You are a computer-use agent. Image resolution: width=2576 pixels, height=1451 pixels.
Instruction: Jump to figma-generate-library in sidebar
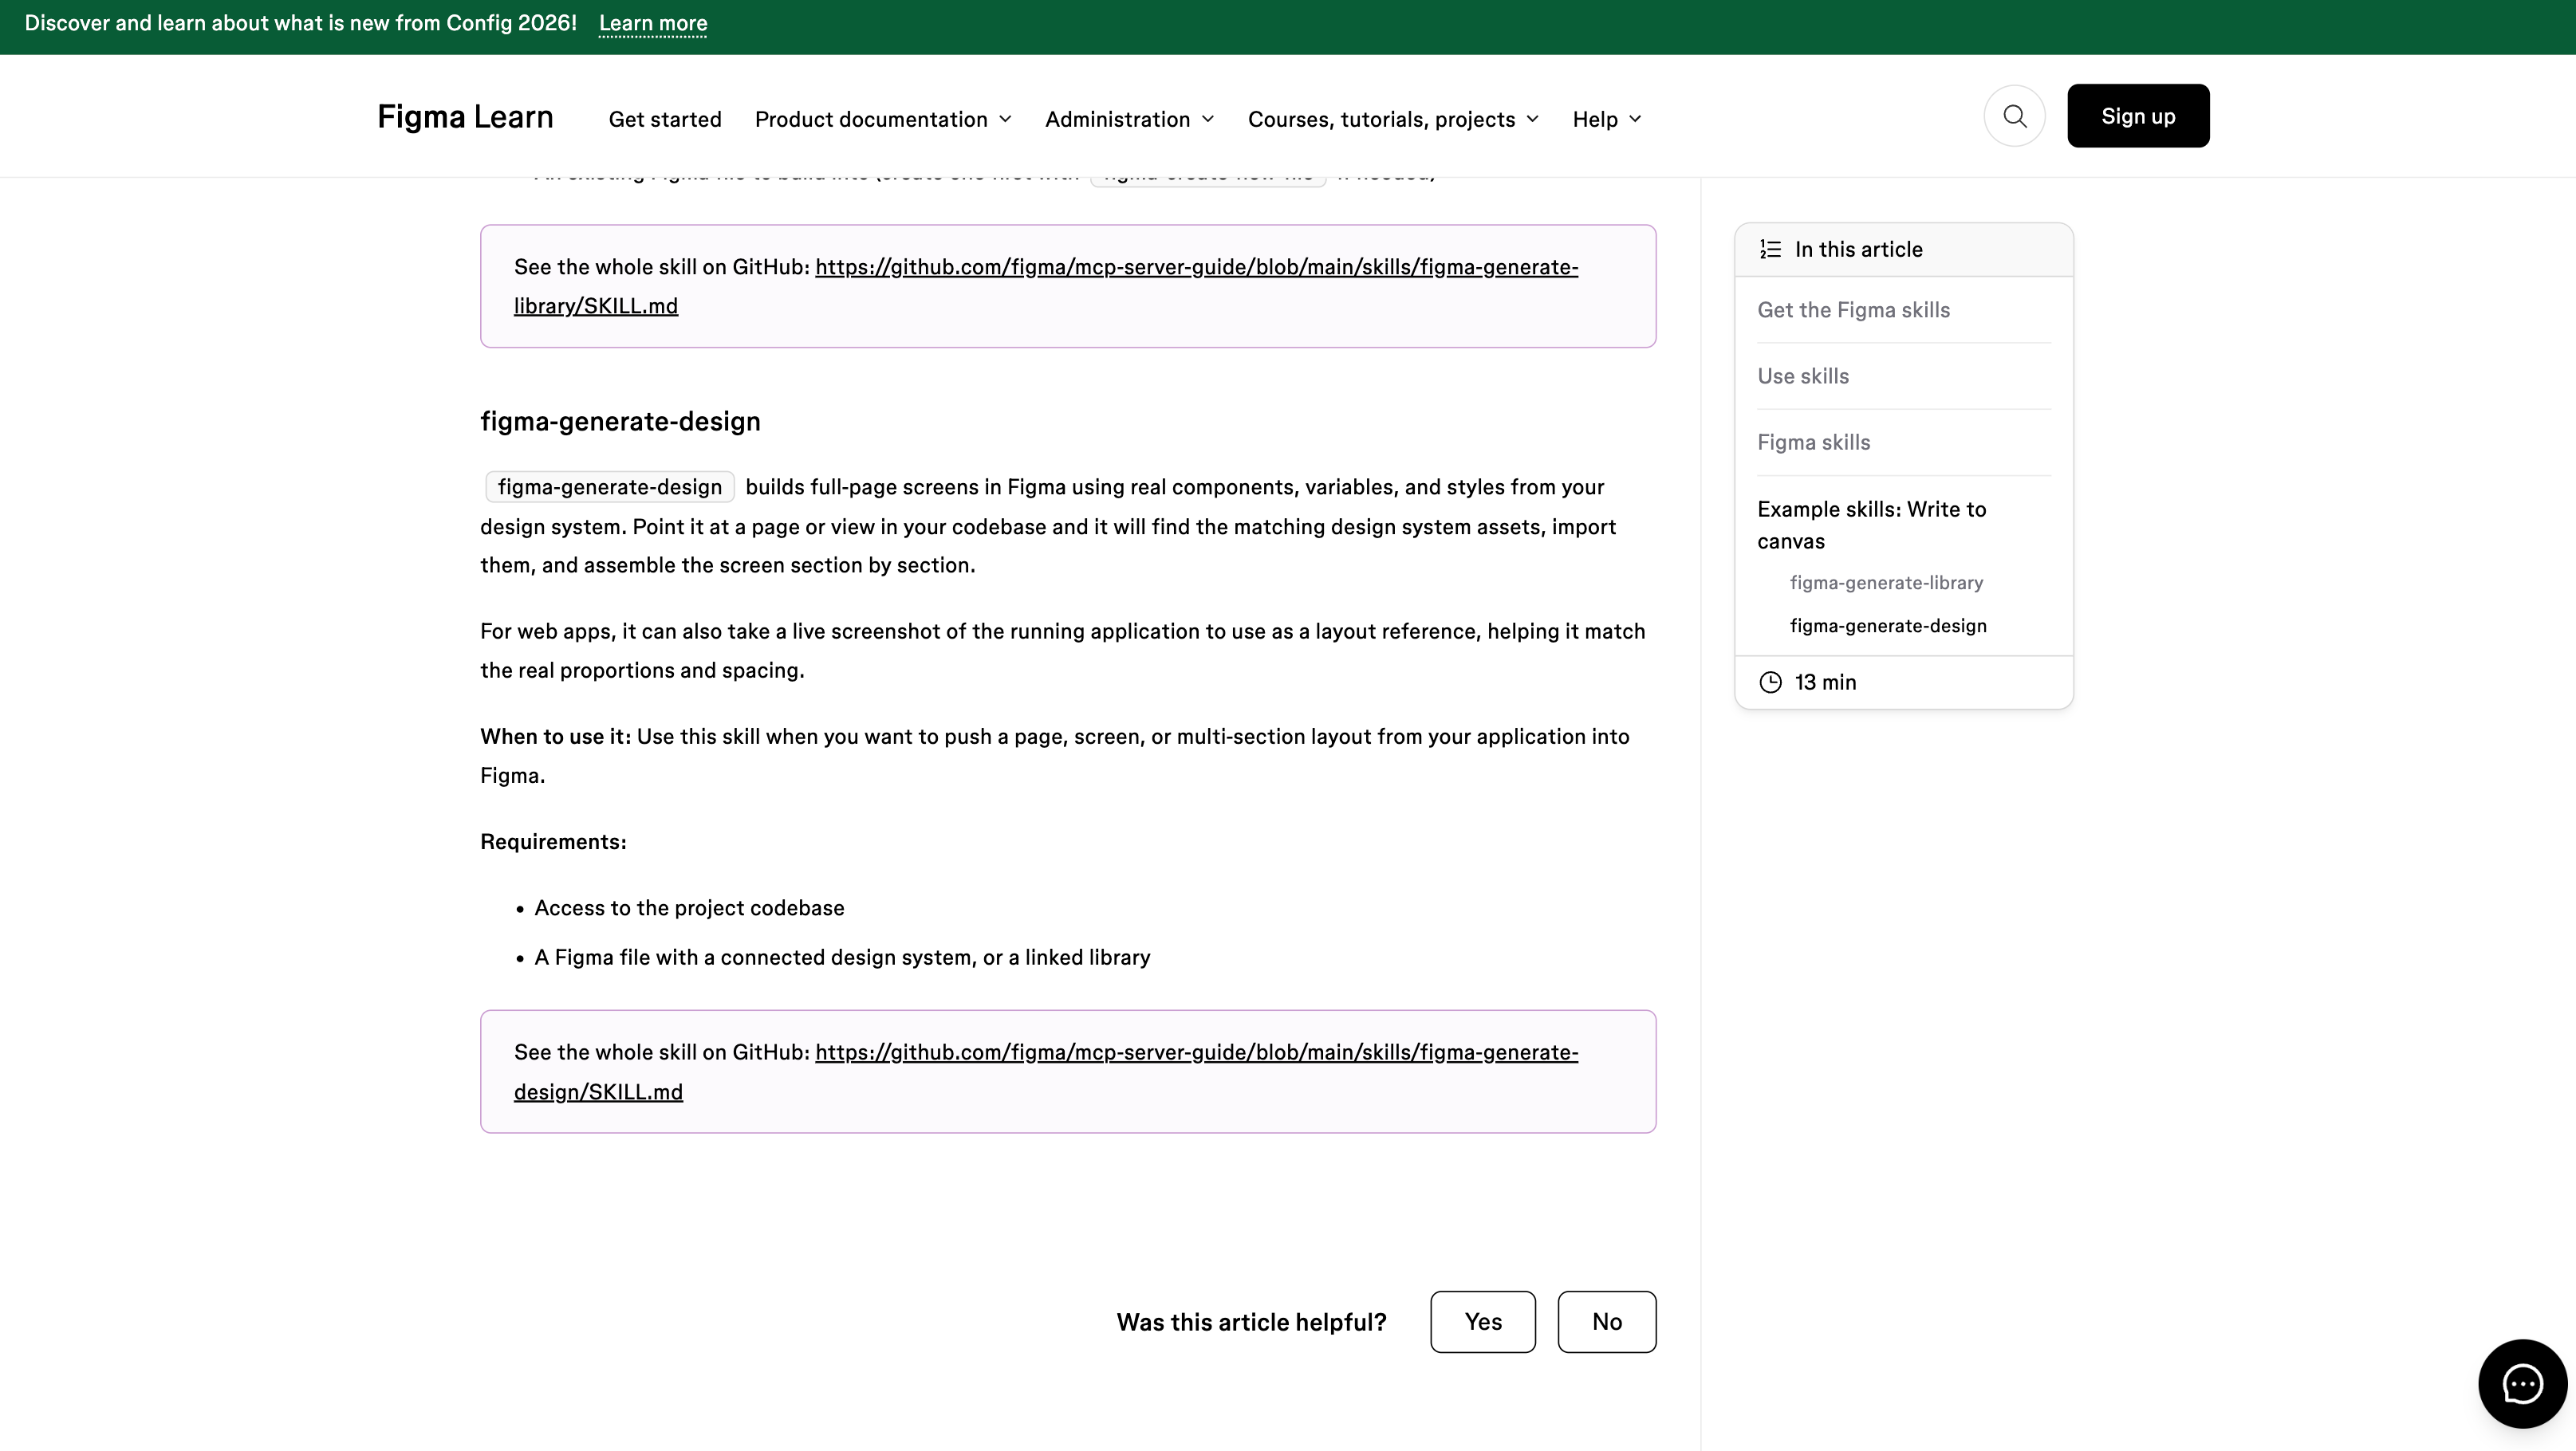point(1886,583)
